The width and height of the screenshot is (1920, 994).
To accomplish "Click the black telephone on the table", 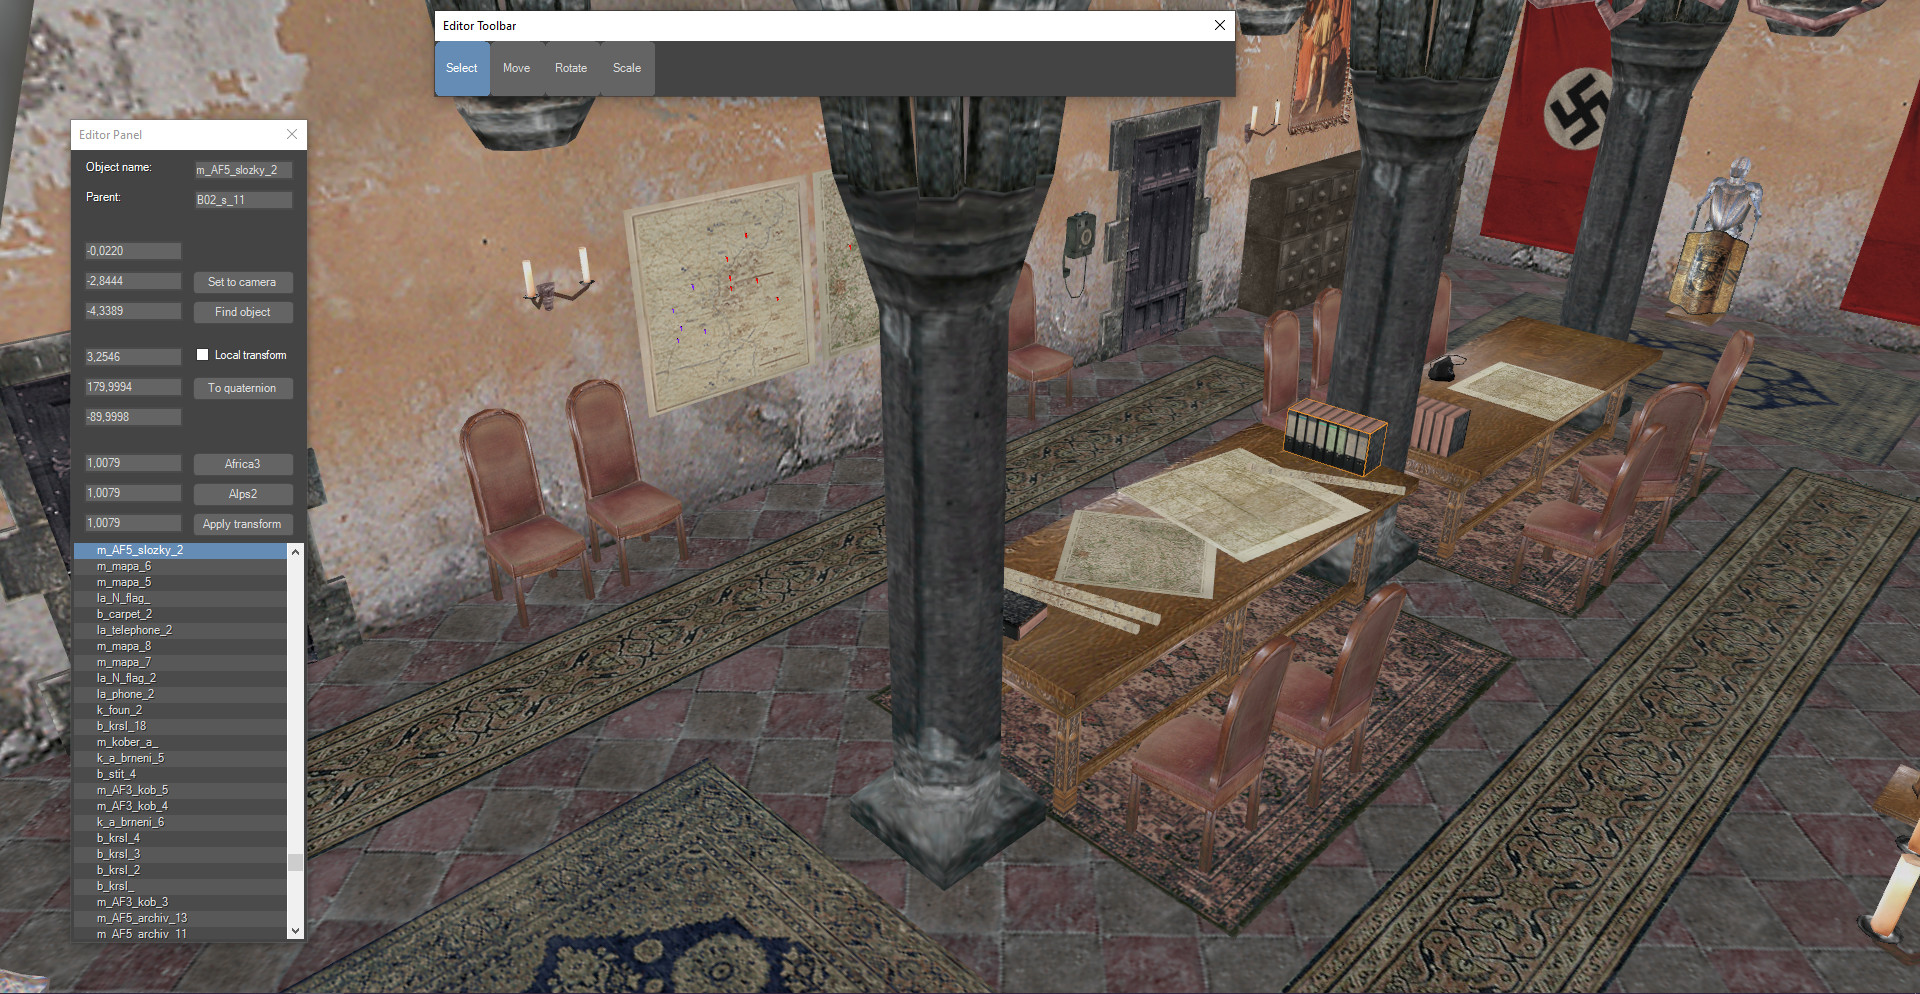I will point(1445,367).
